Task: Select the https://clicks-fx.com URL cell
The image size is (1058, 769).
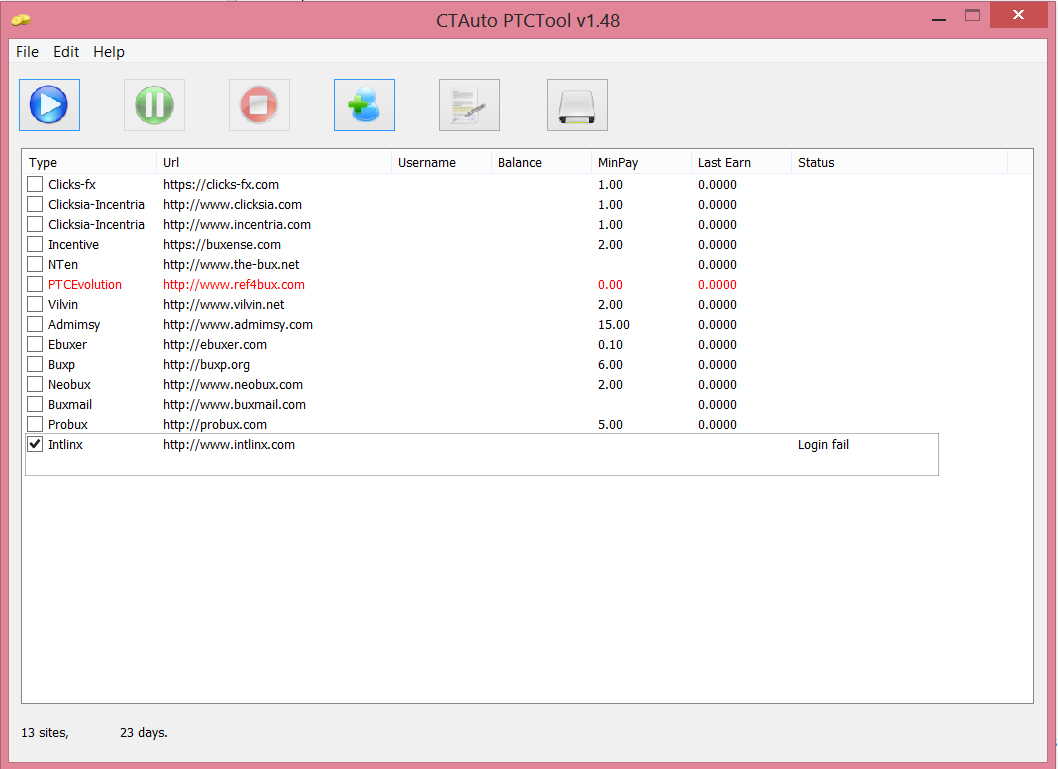Action: pos(221,185)
